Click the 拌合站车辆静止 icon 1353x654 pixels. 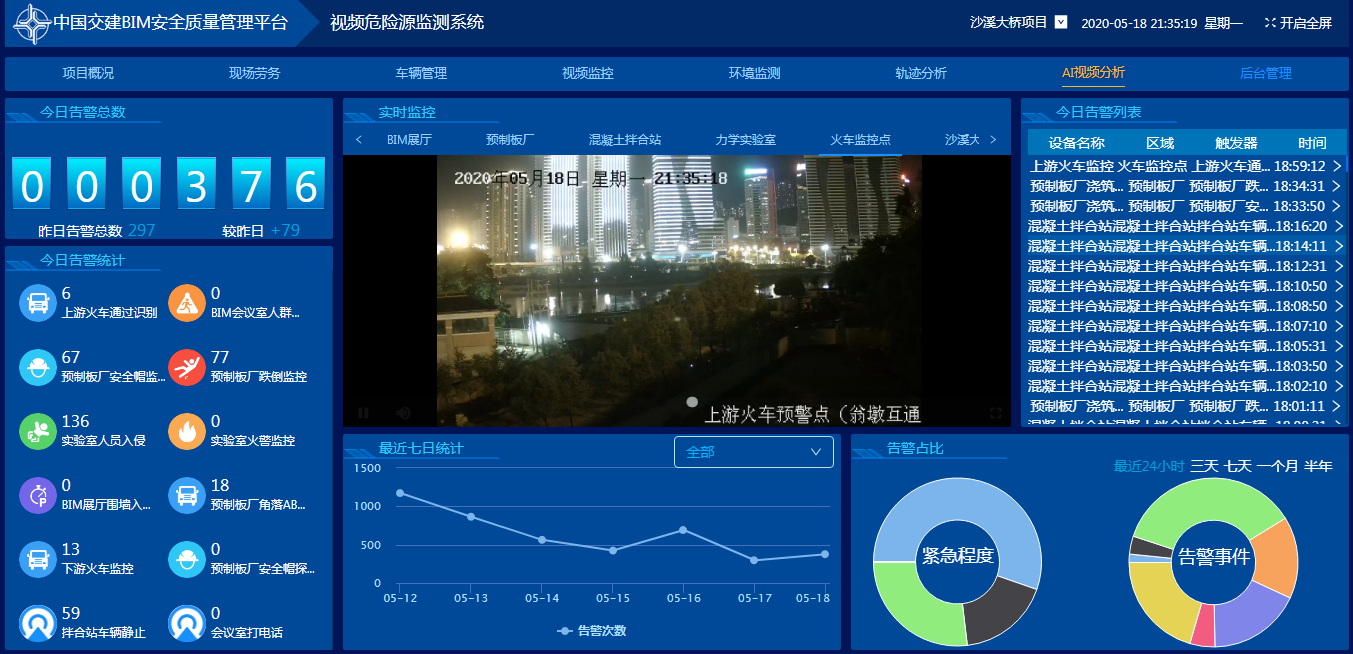(38, 623)
